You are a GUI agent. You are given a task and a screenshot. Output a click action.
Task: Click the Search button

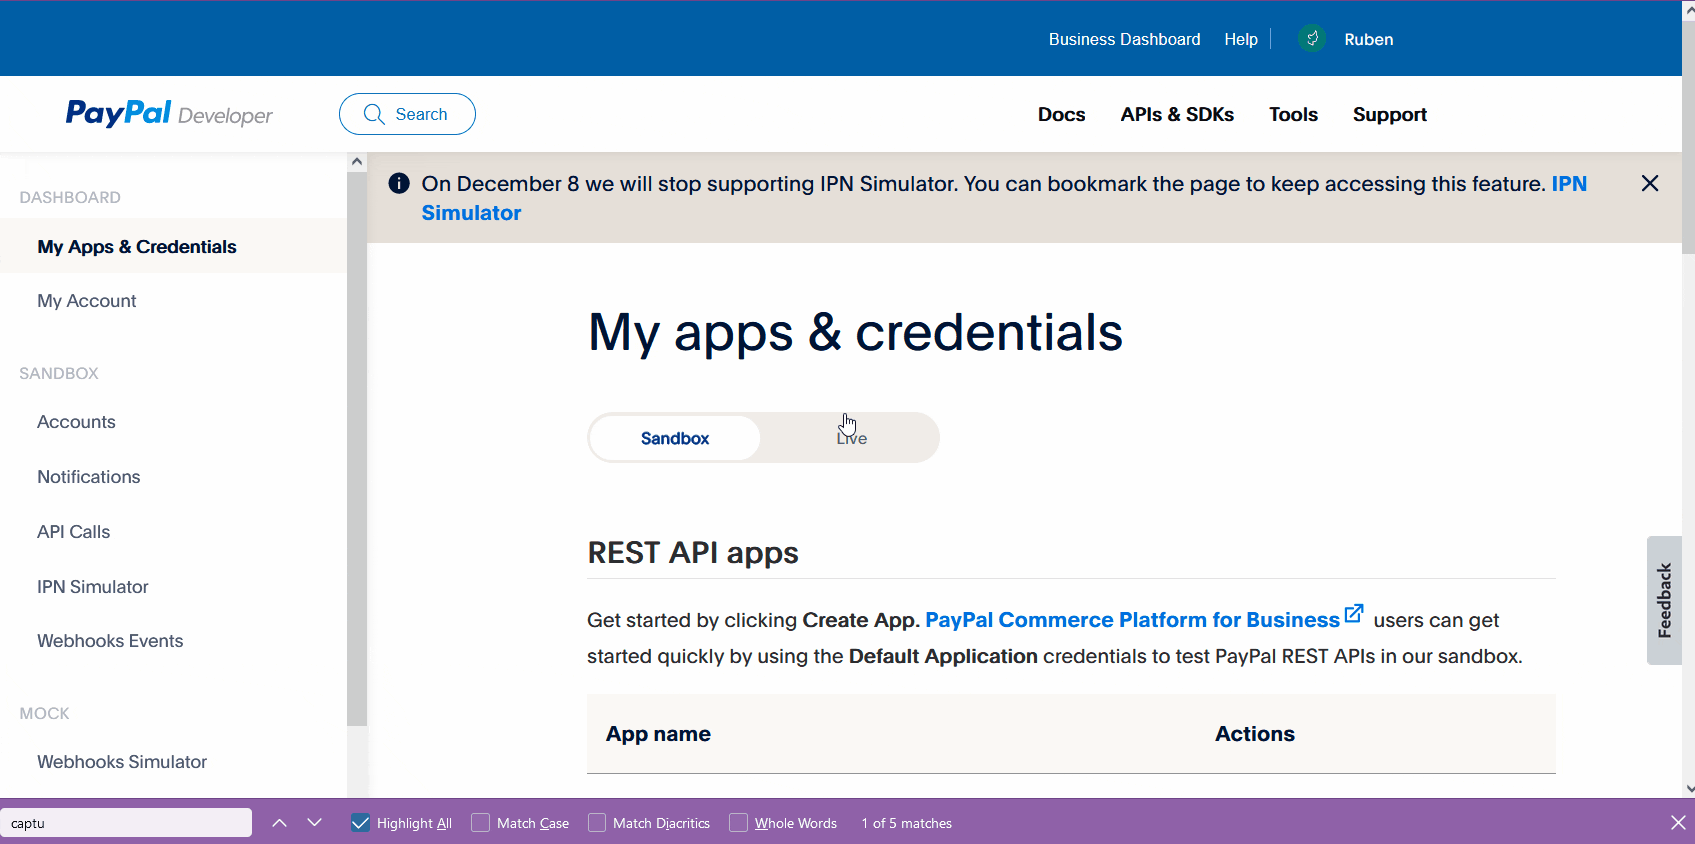[407, 114]
